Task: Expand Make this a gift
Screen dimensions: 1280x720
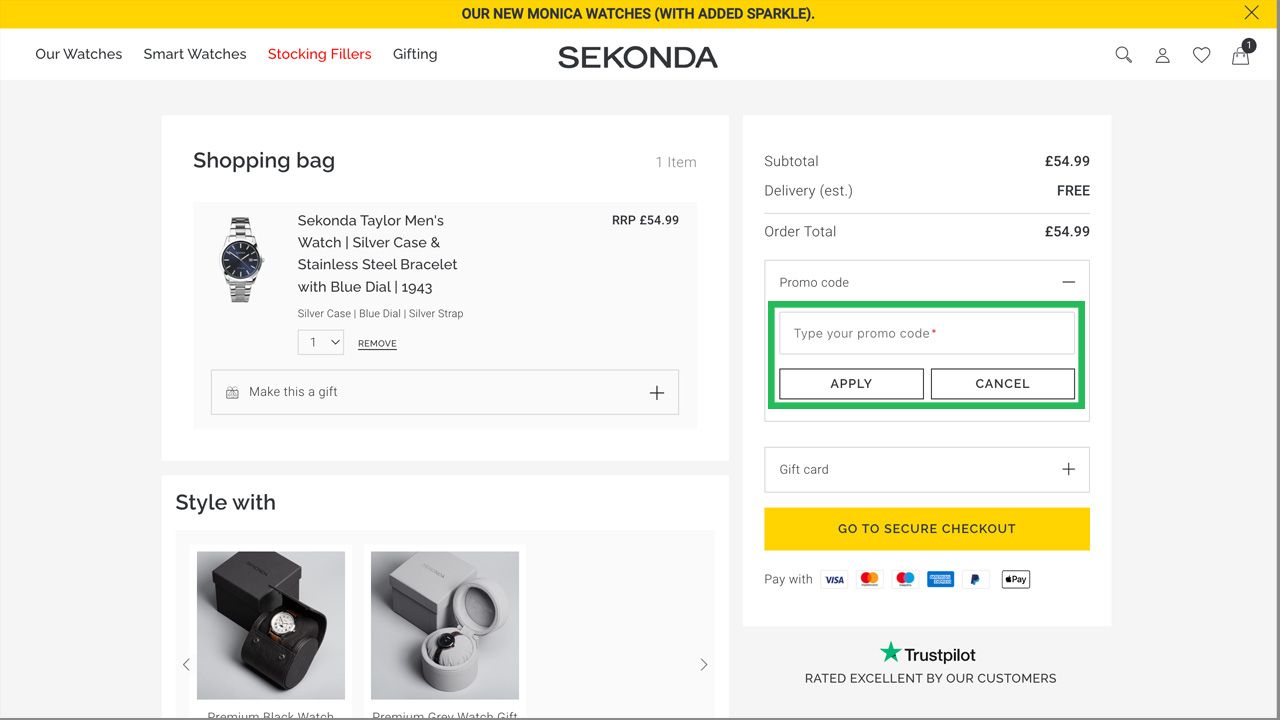Action: coord(656,392)
